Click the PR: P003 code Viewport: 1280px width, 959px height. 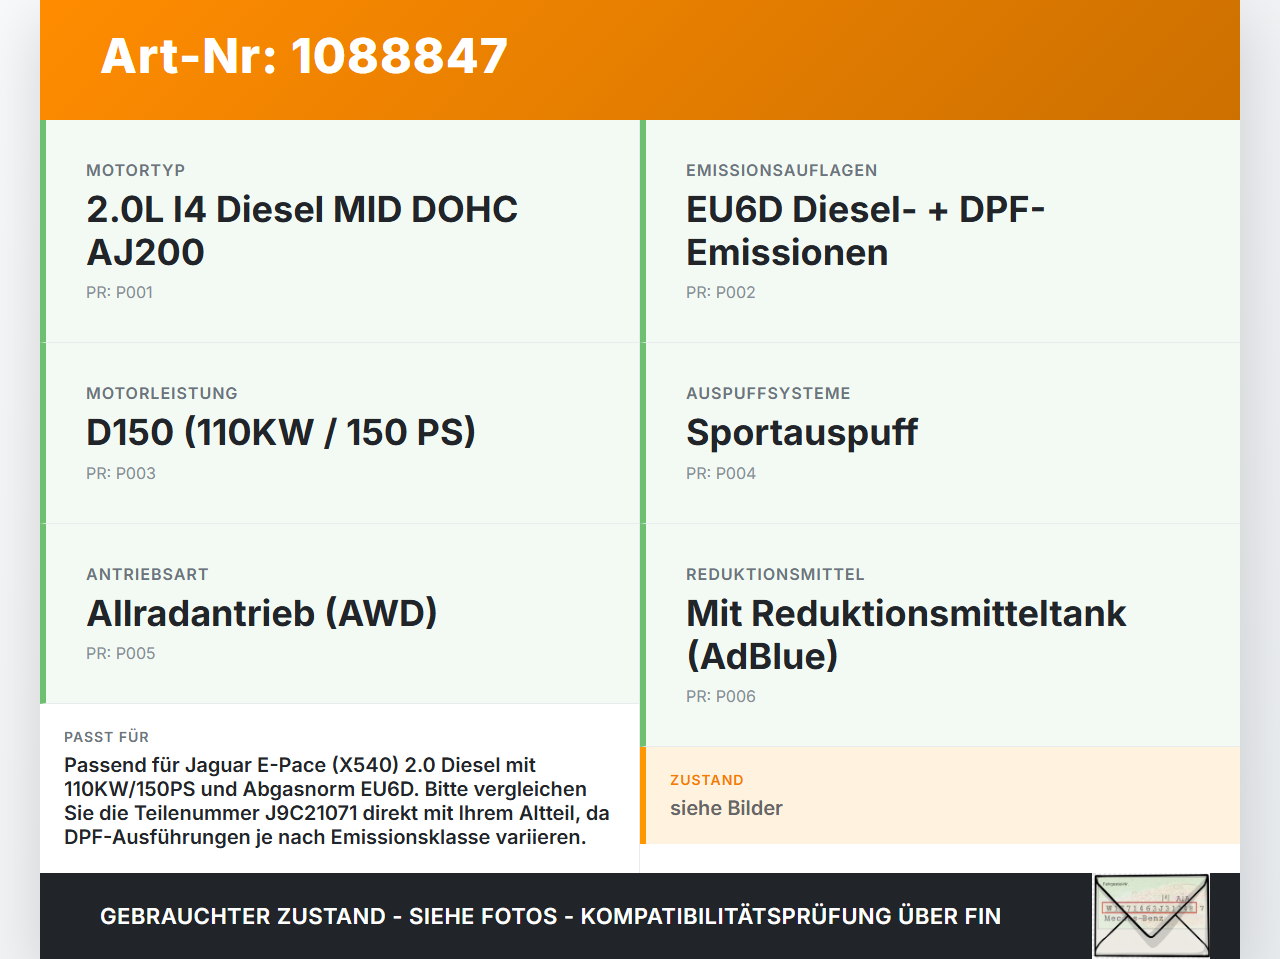(x=121, y=473)
